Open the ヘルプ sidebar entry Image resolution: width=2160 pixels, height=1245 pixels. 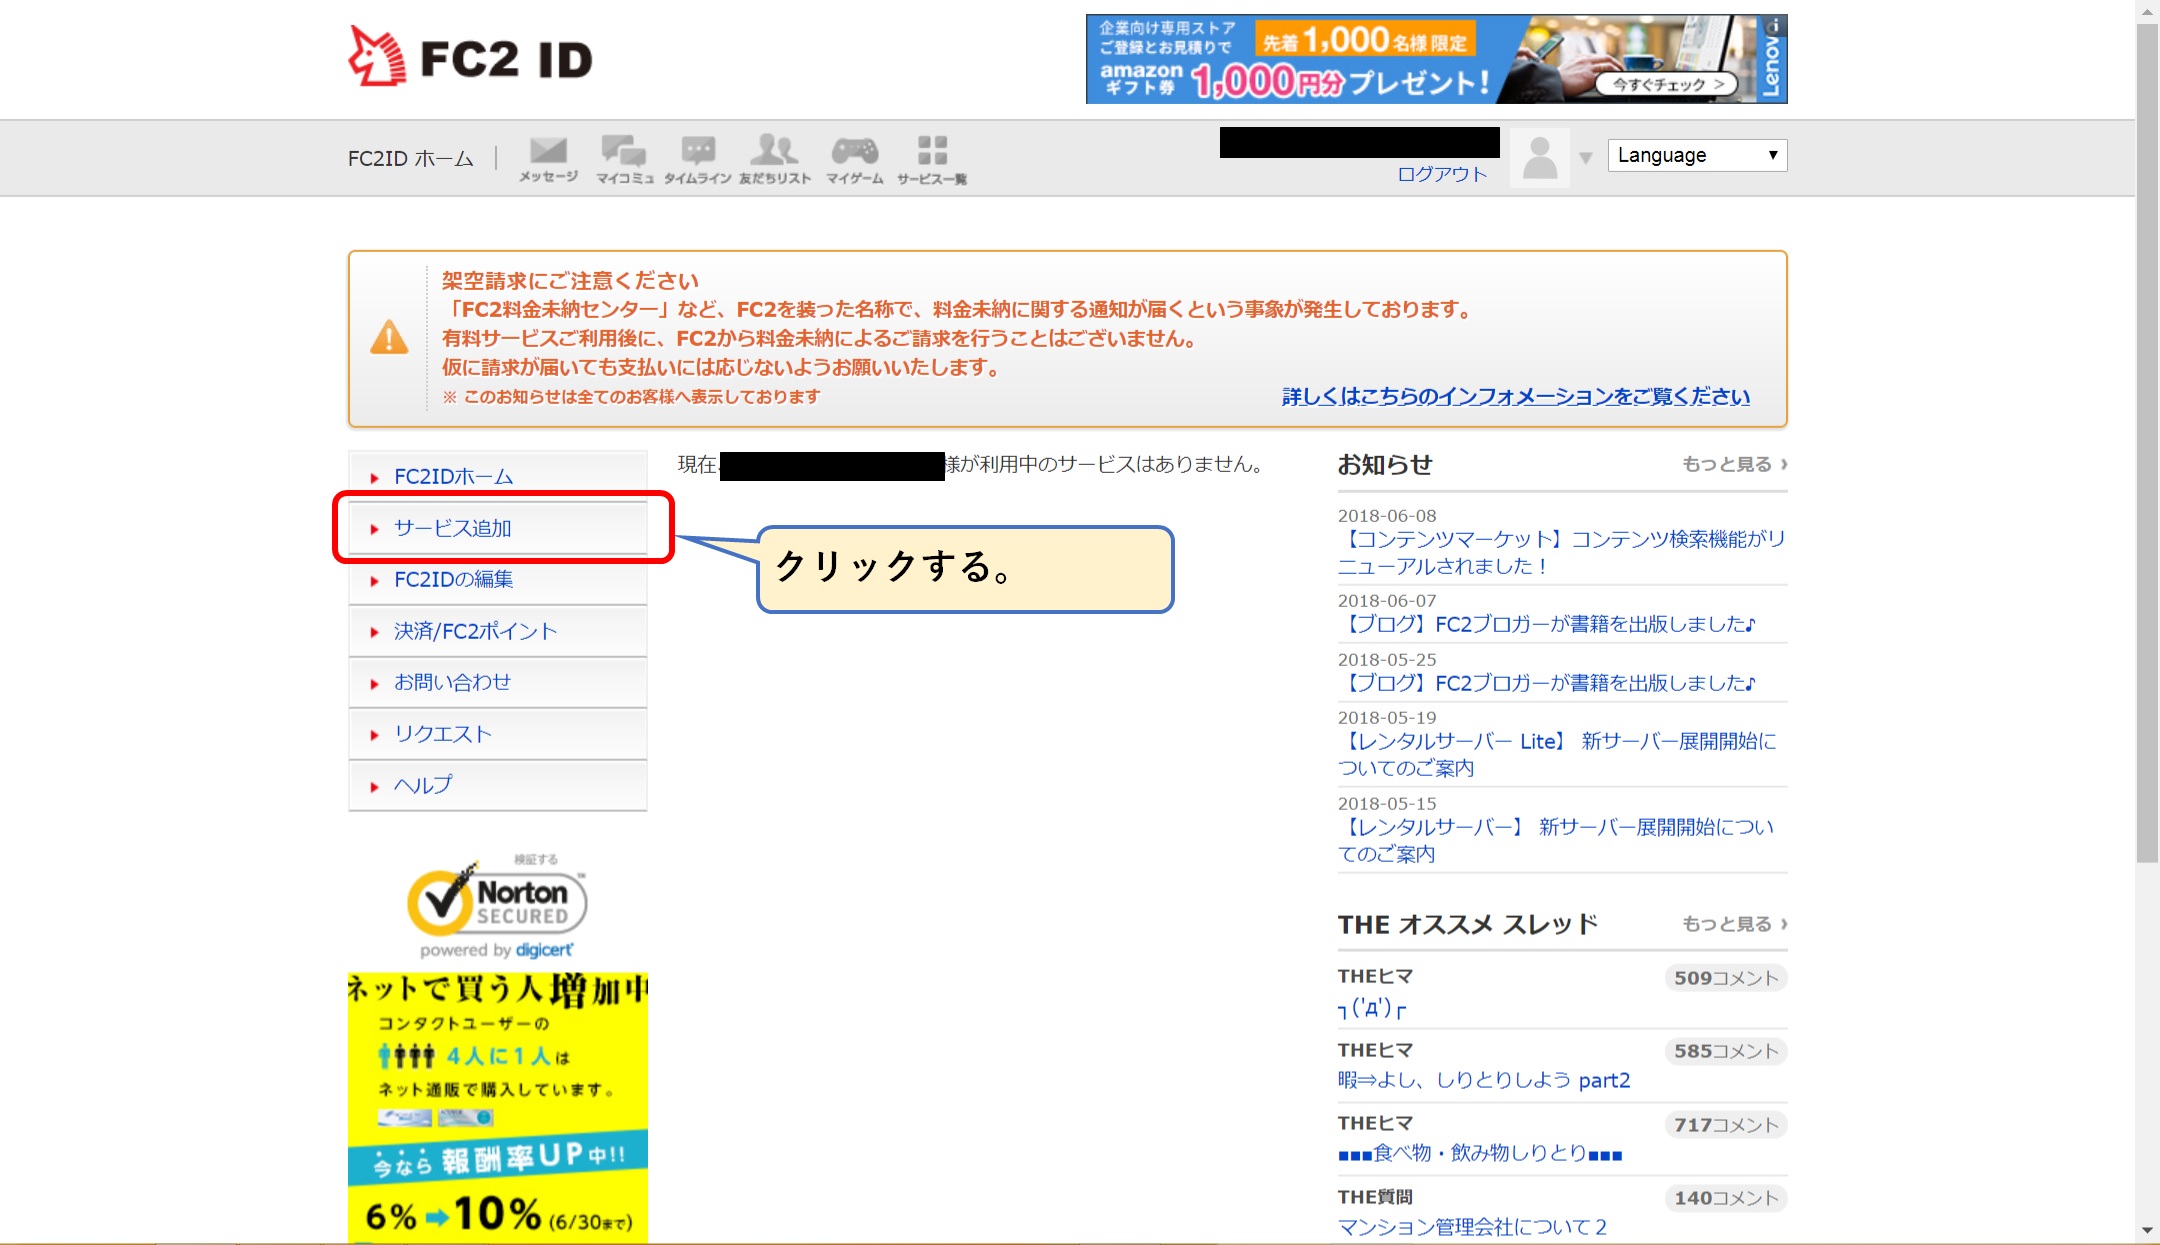pyautogui.click(x=422, y=785)
